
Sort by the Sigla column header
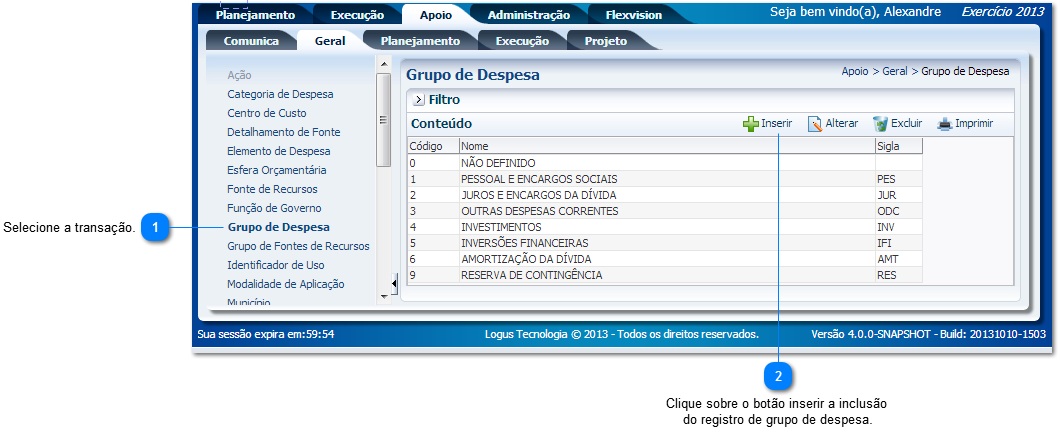pyautogui.click(x=897, y=146)
